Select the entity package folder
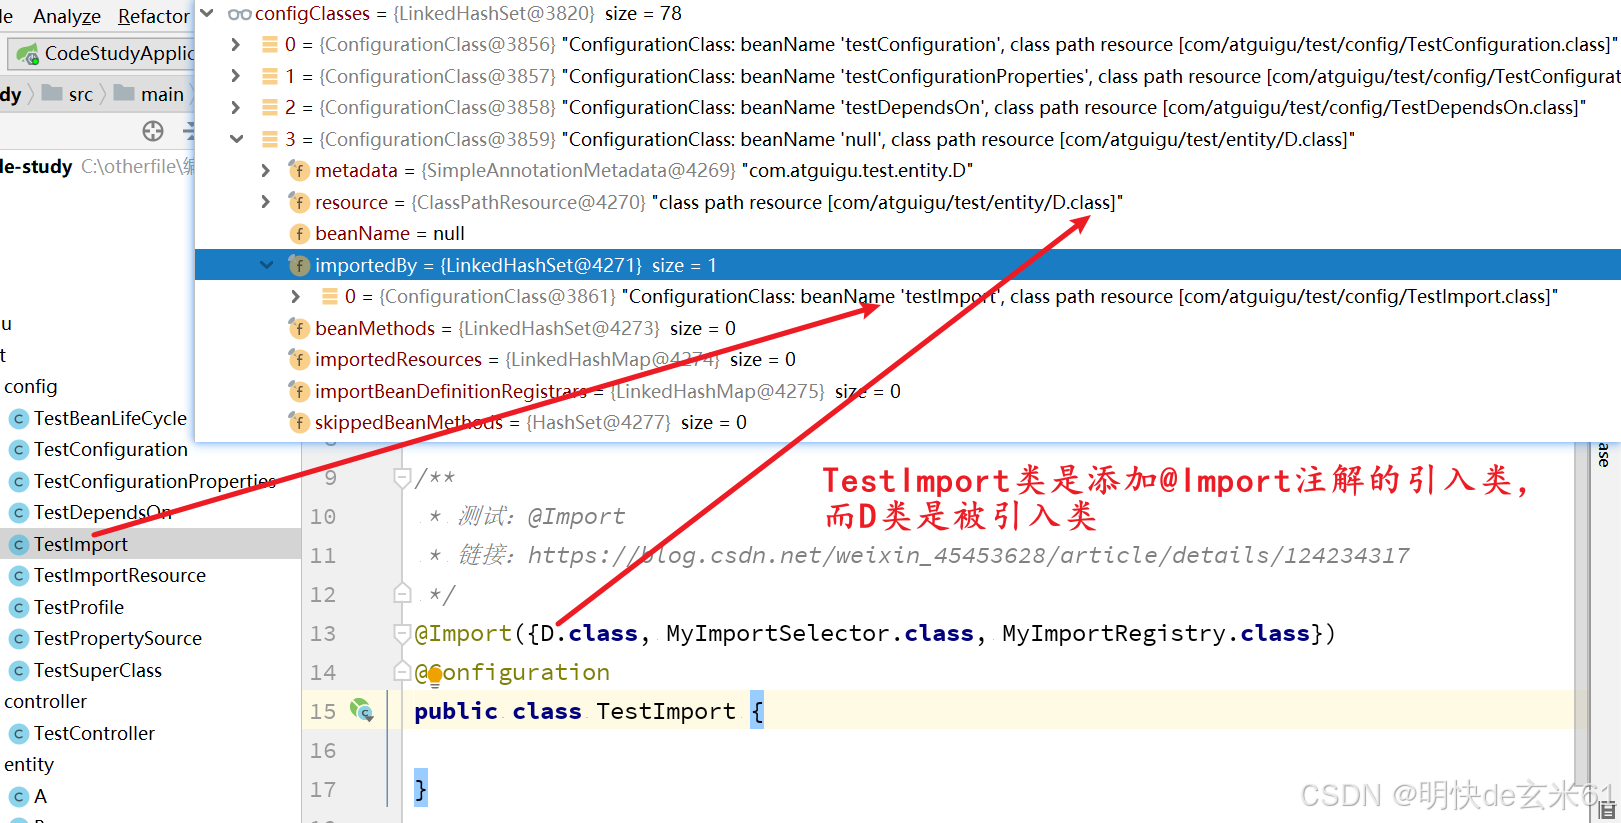1621x823 pixels. 29,764
